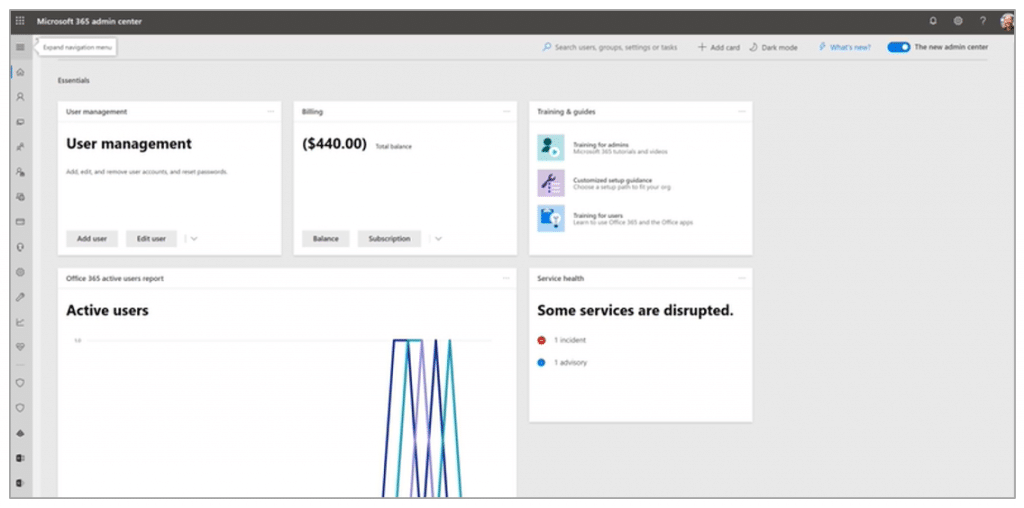Viewport: 1024px width, 508px height.
Task: Open the Groups nav icon
Action: (20, 147)
